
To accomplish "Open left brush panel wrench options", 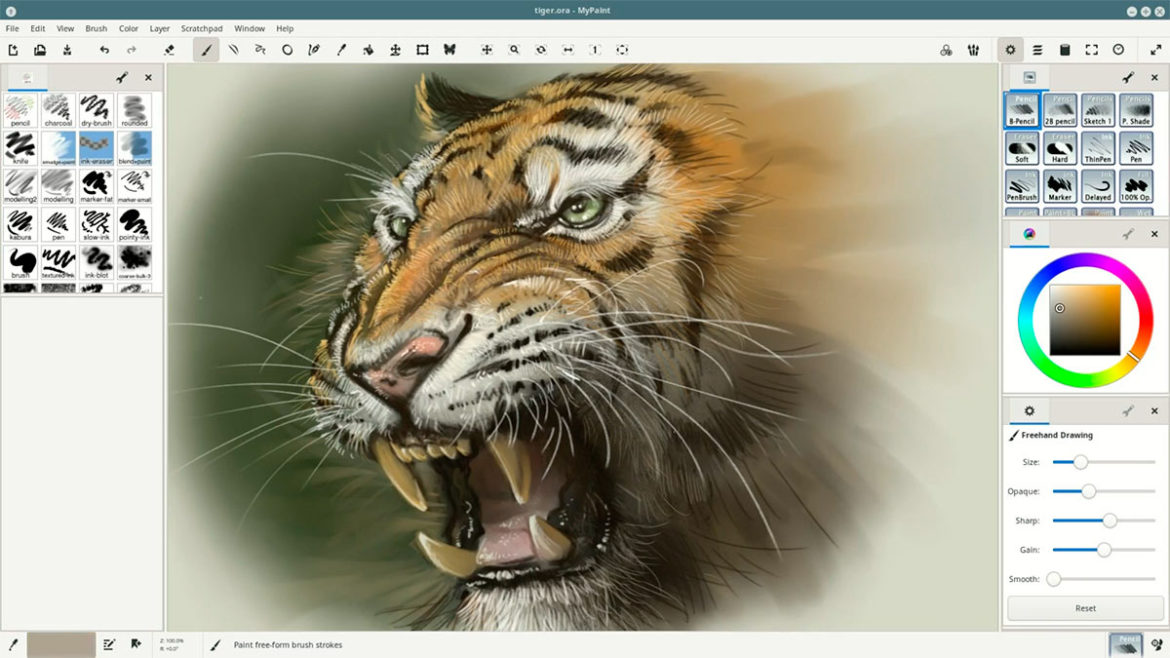I will point(121,78).
